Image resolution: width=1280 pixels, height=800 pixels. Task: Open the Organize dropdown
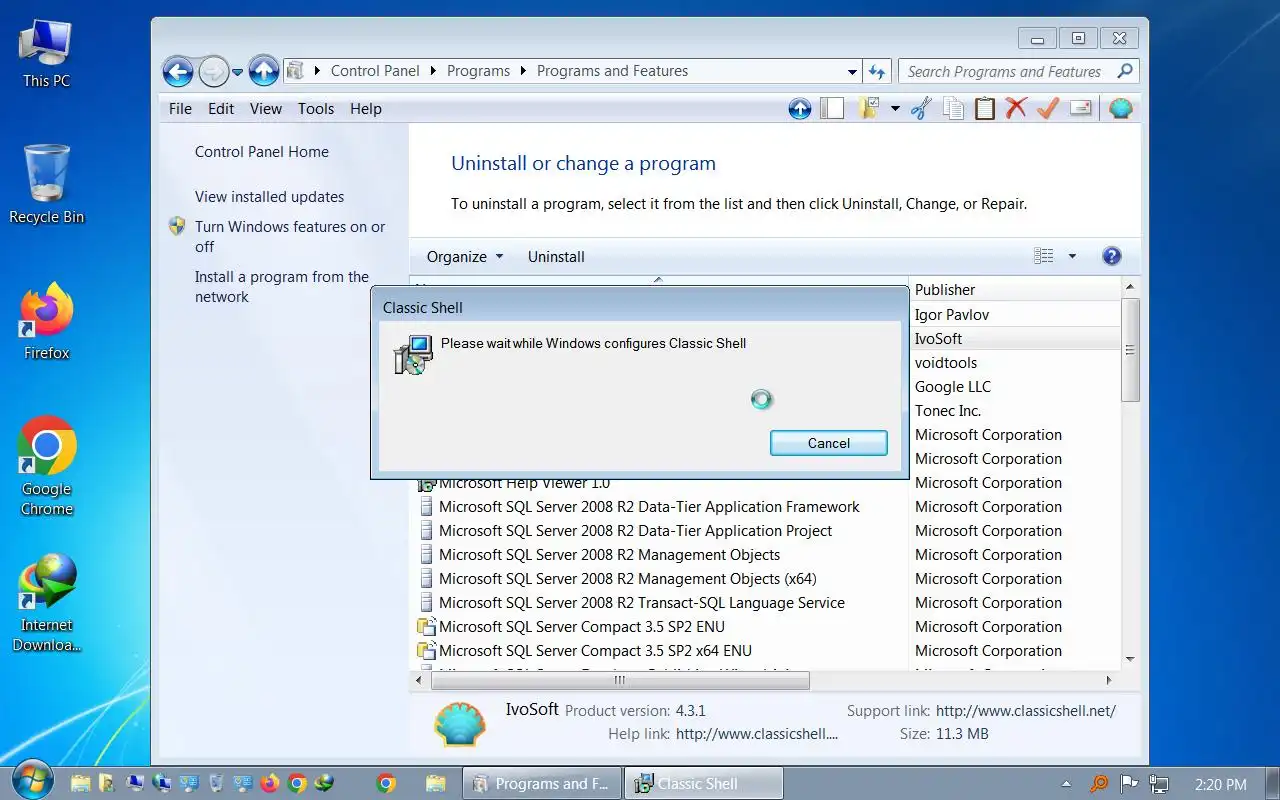[x=465, y=257]
